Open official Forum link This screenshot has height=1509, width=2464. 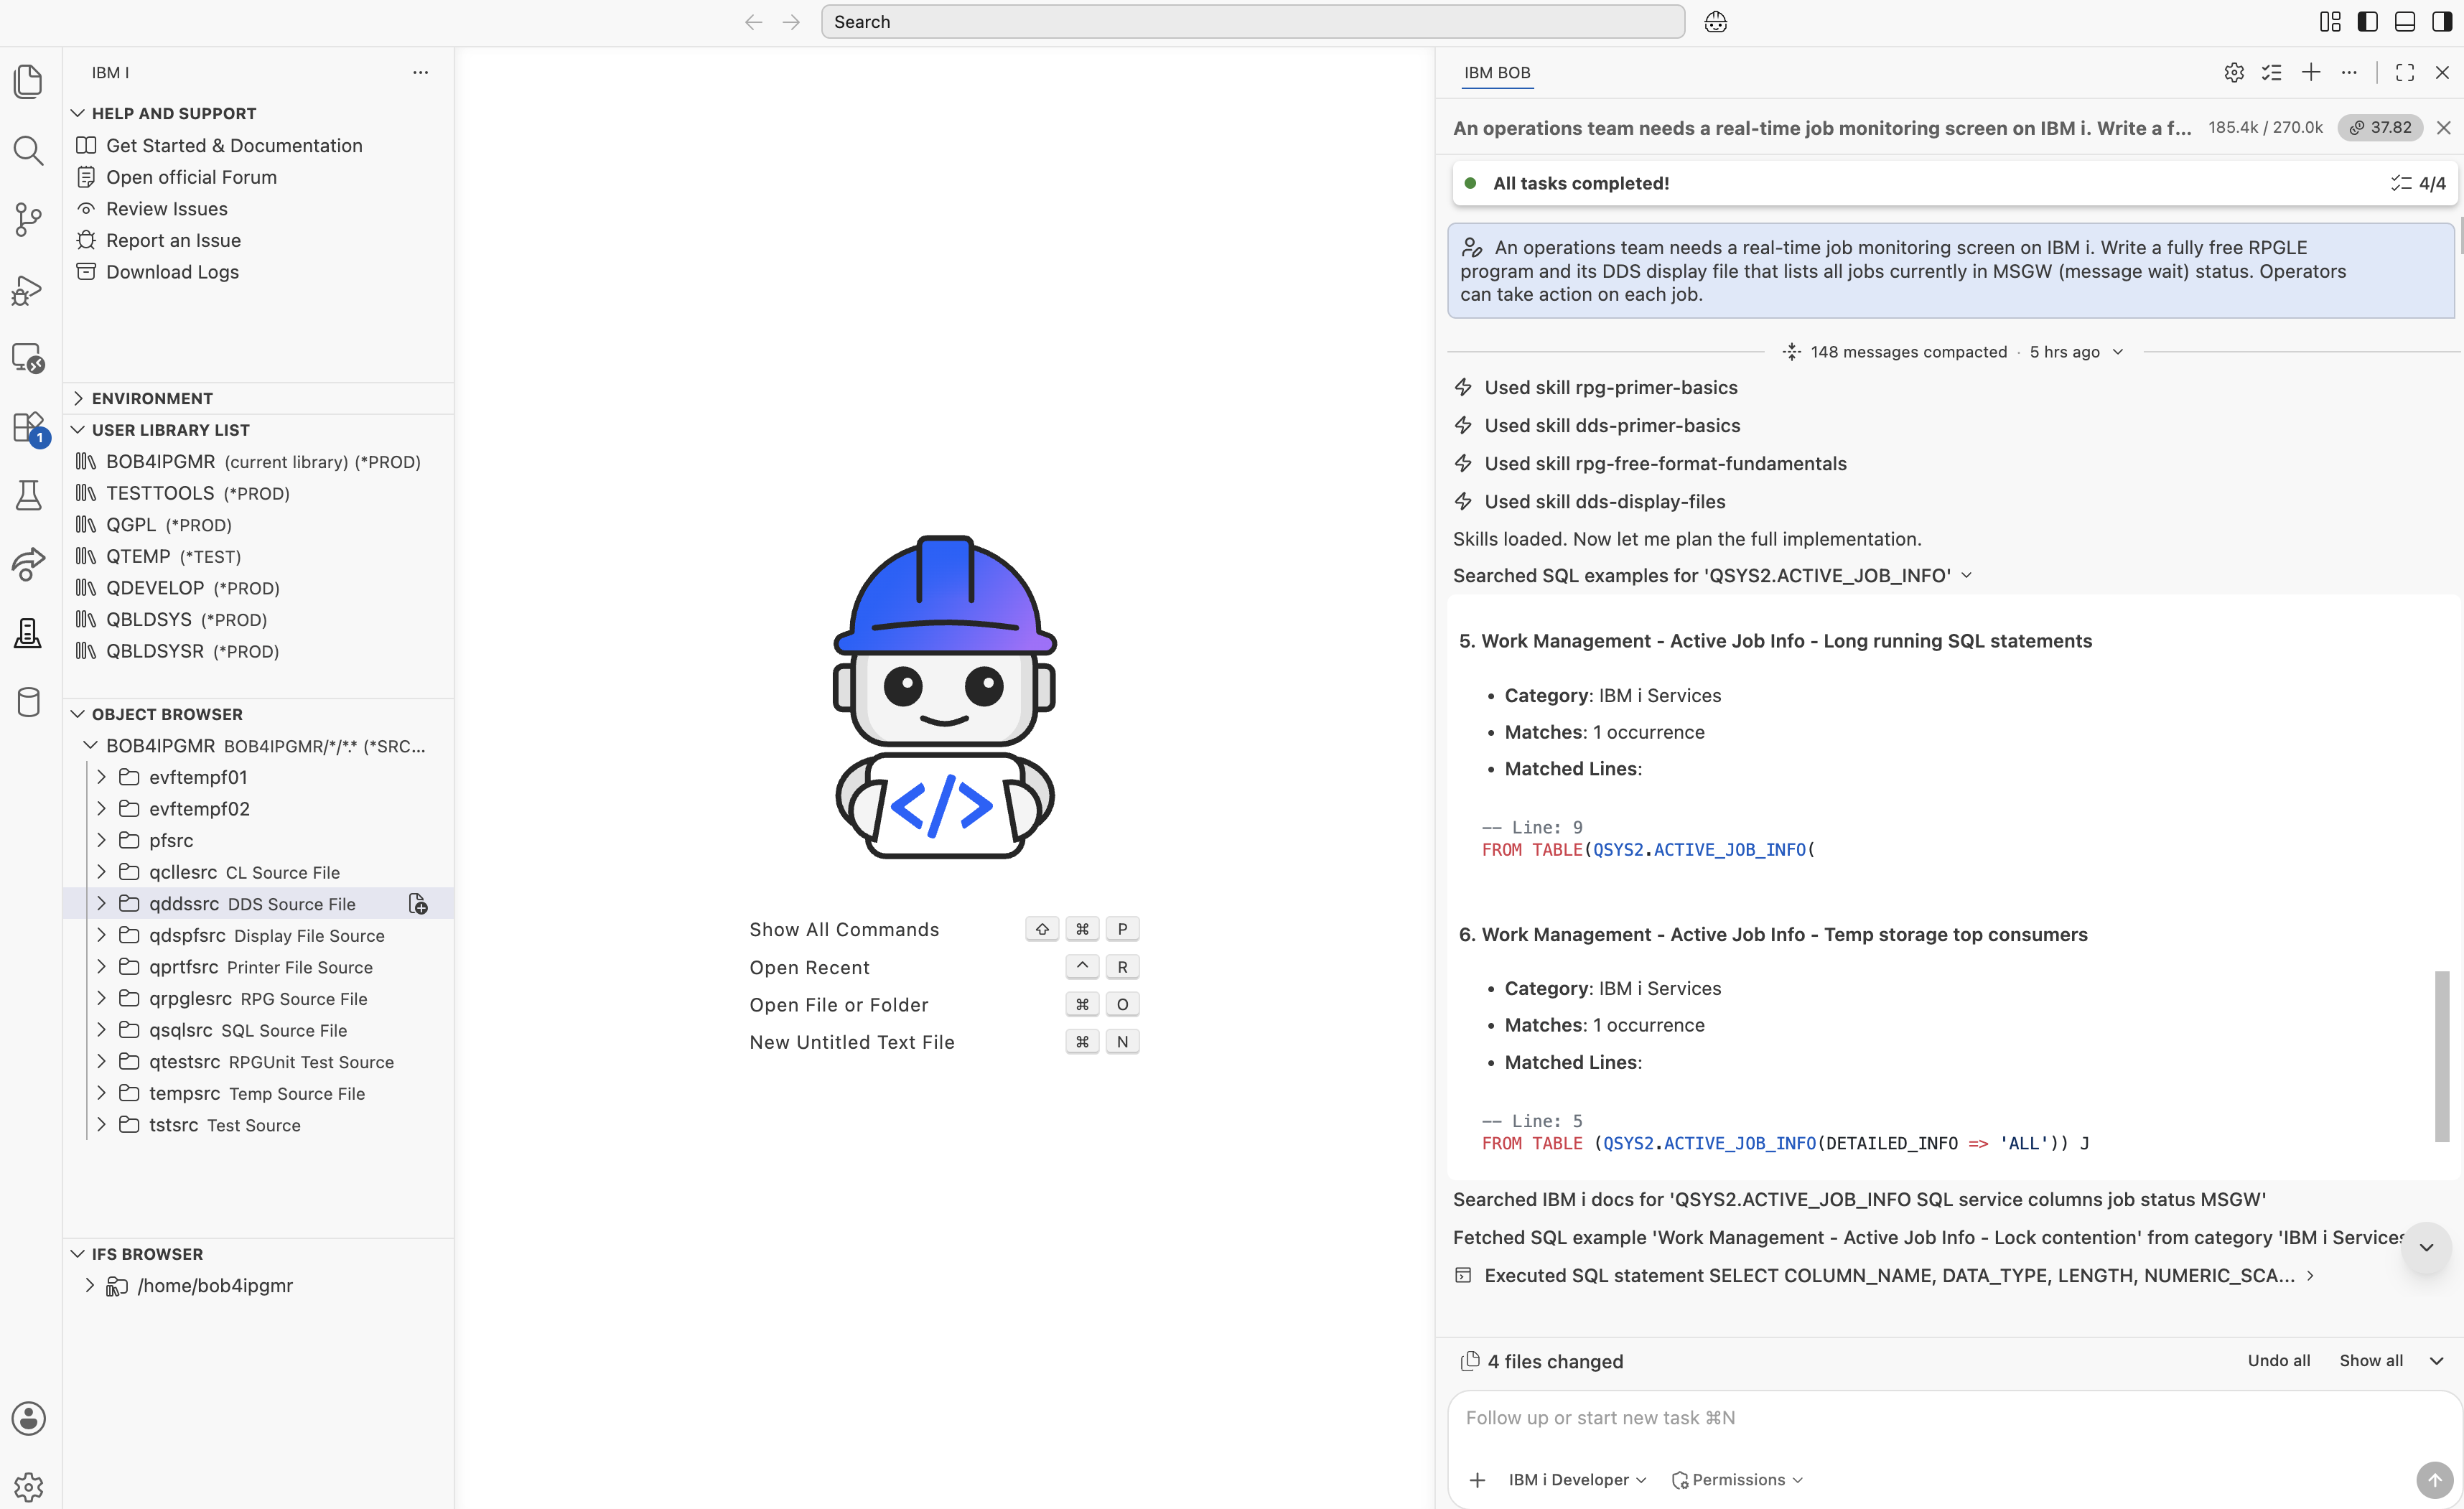tap(191, 177)
